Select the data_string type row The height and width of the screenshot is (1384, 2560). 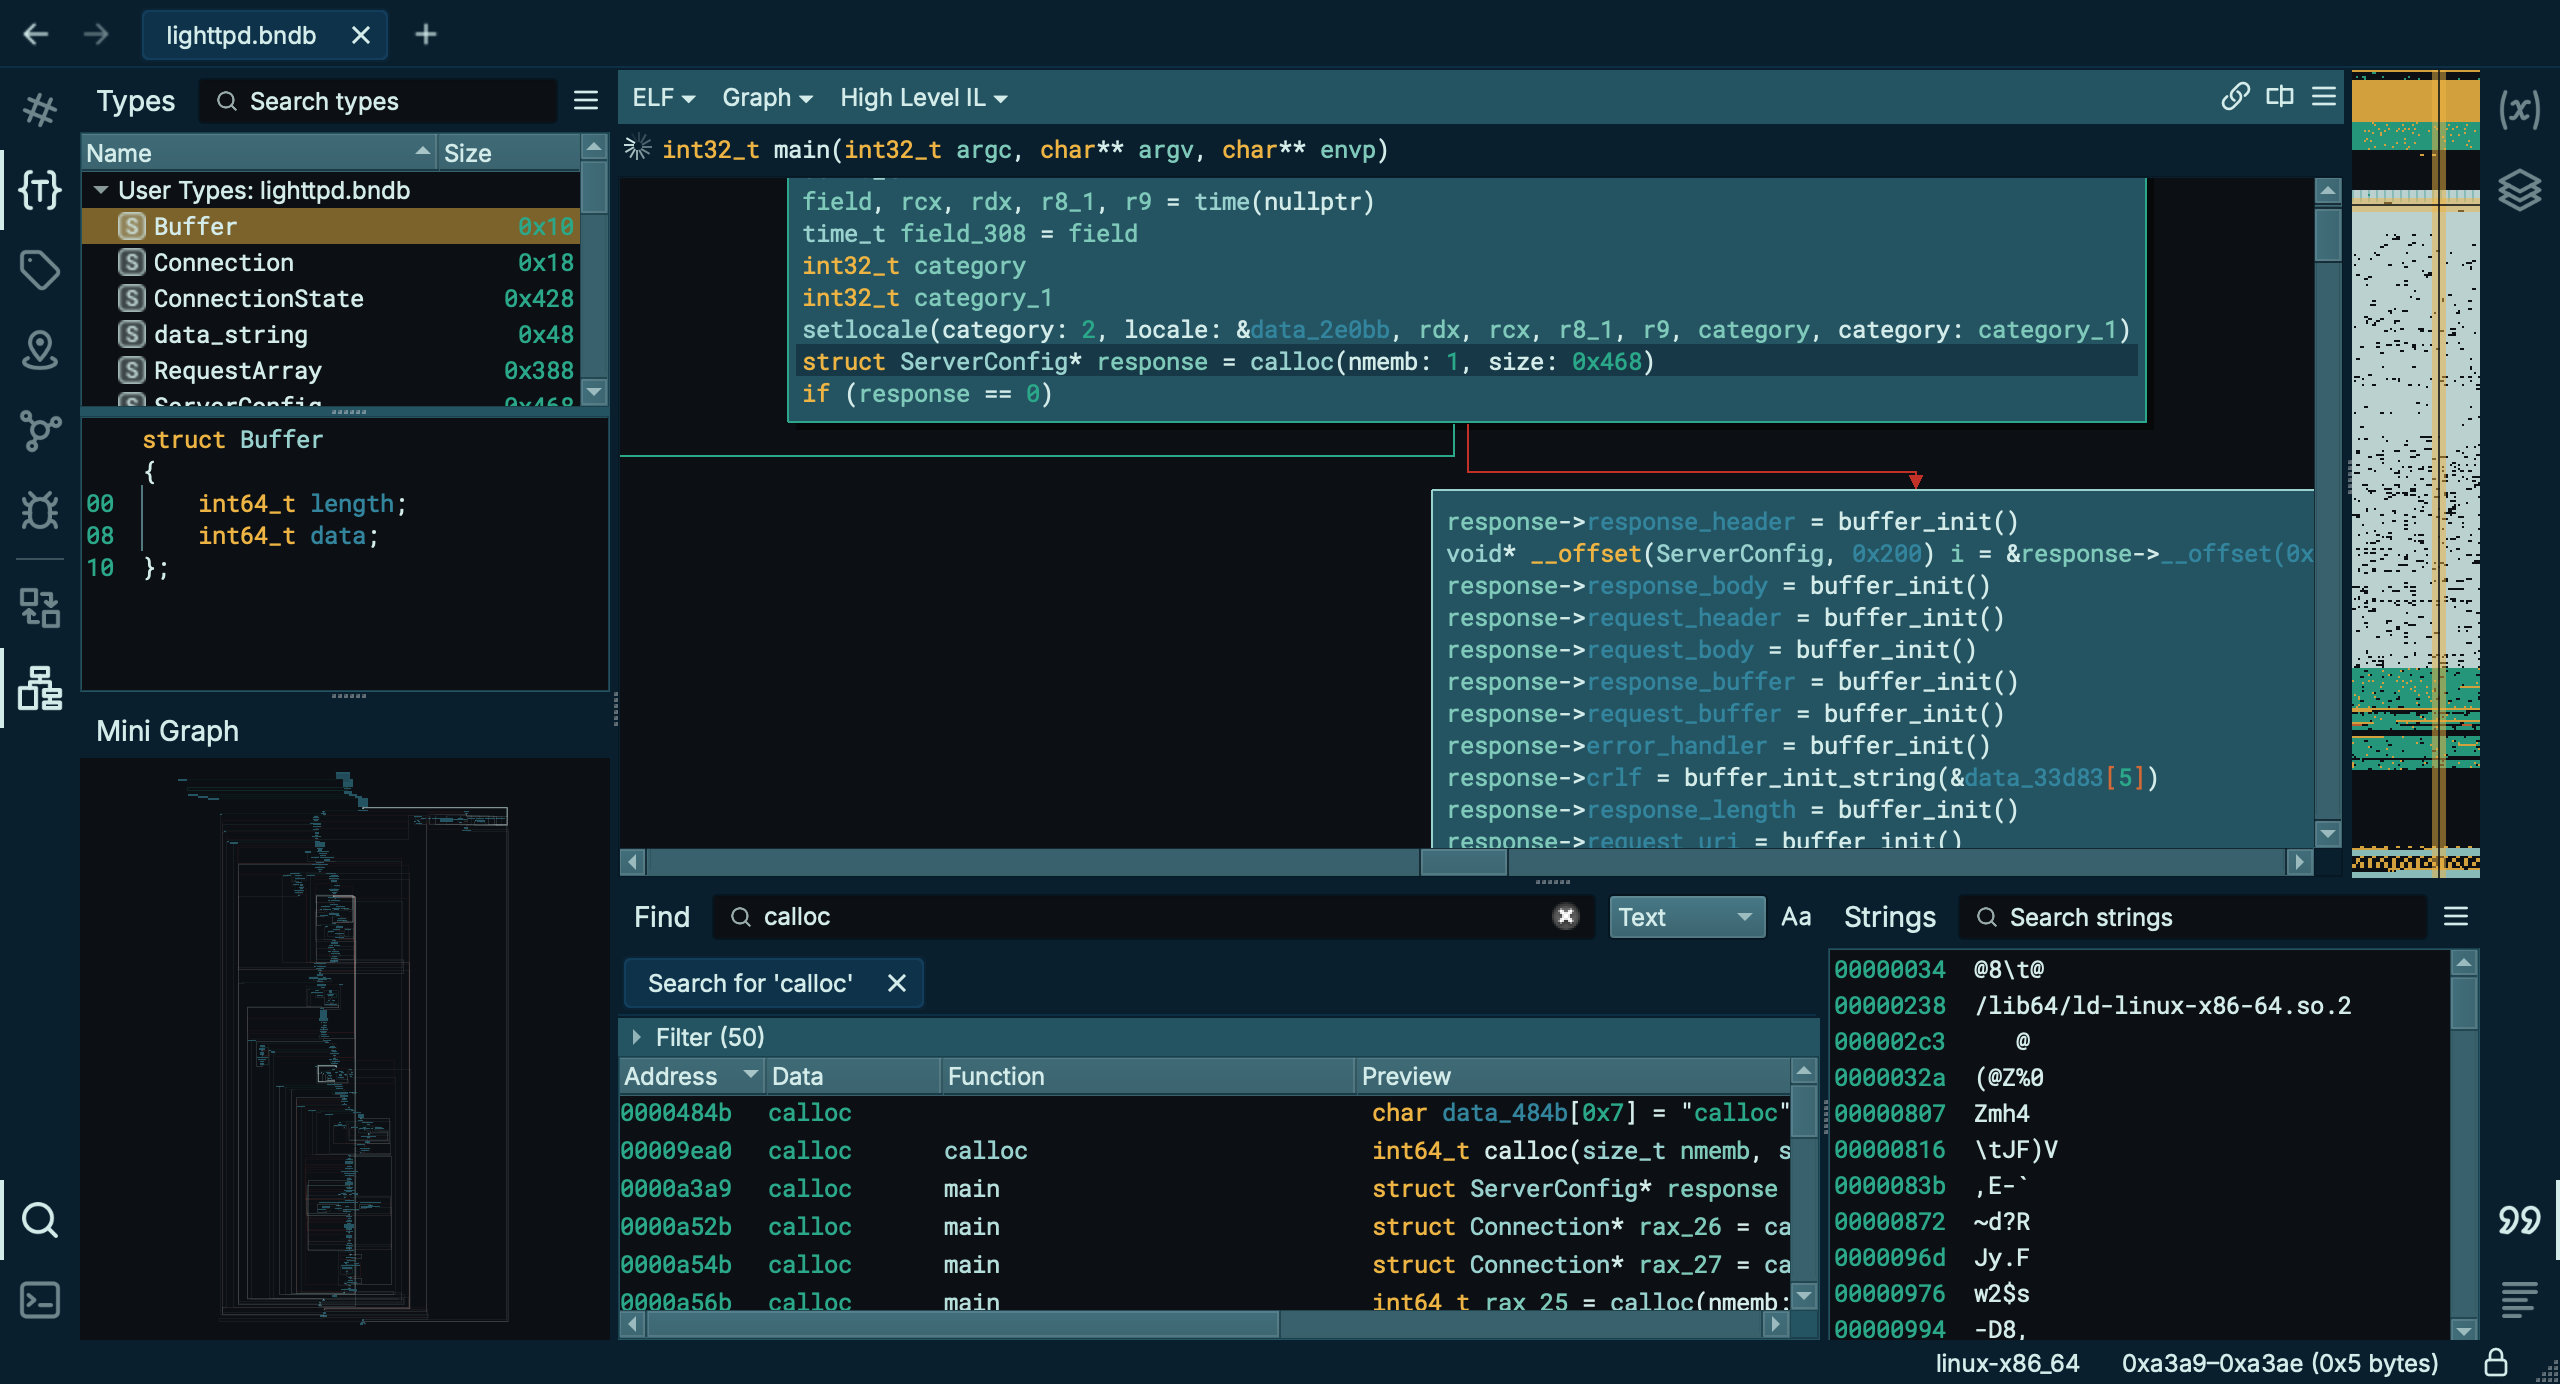tap(331, 334)
